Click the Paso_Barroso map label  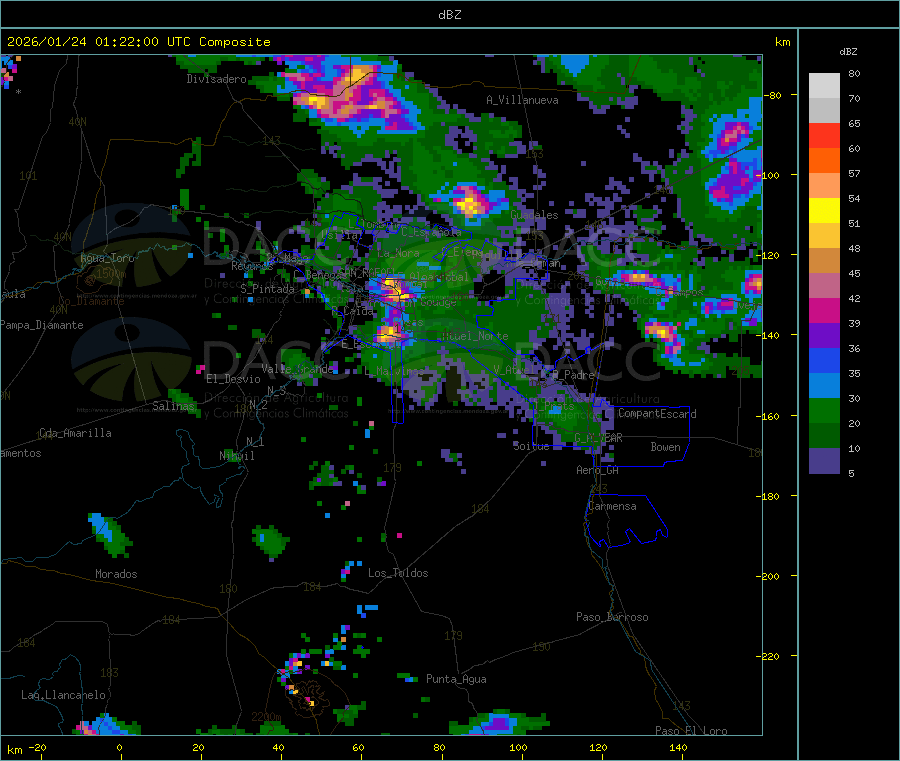click(x=612, y=617)
